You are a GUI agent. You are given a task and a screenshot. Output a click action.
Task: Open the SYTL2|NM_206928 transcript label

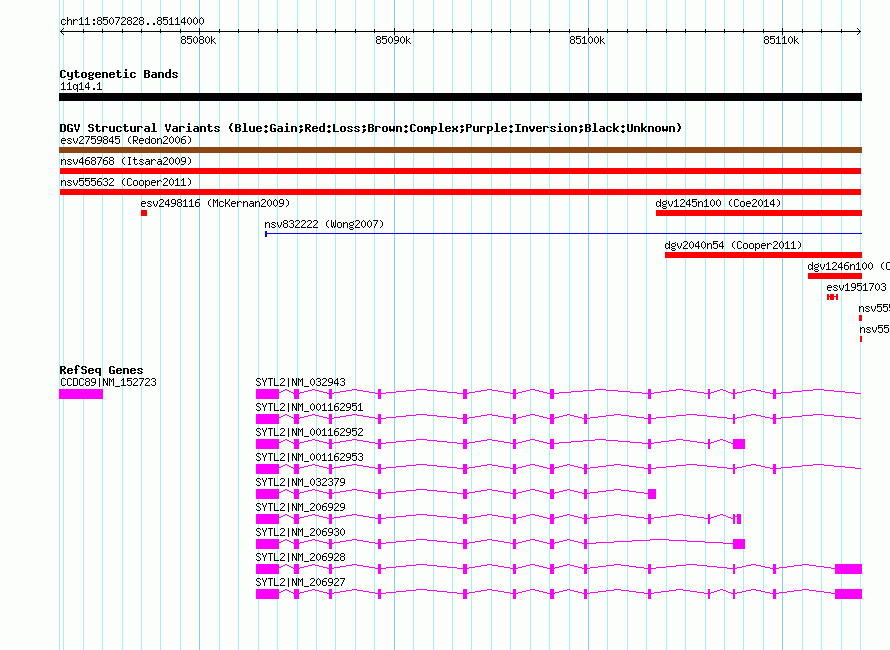(x=300, y=557)
